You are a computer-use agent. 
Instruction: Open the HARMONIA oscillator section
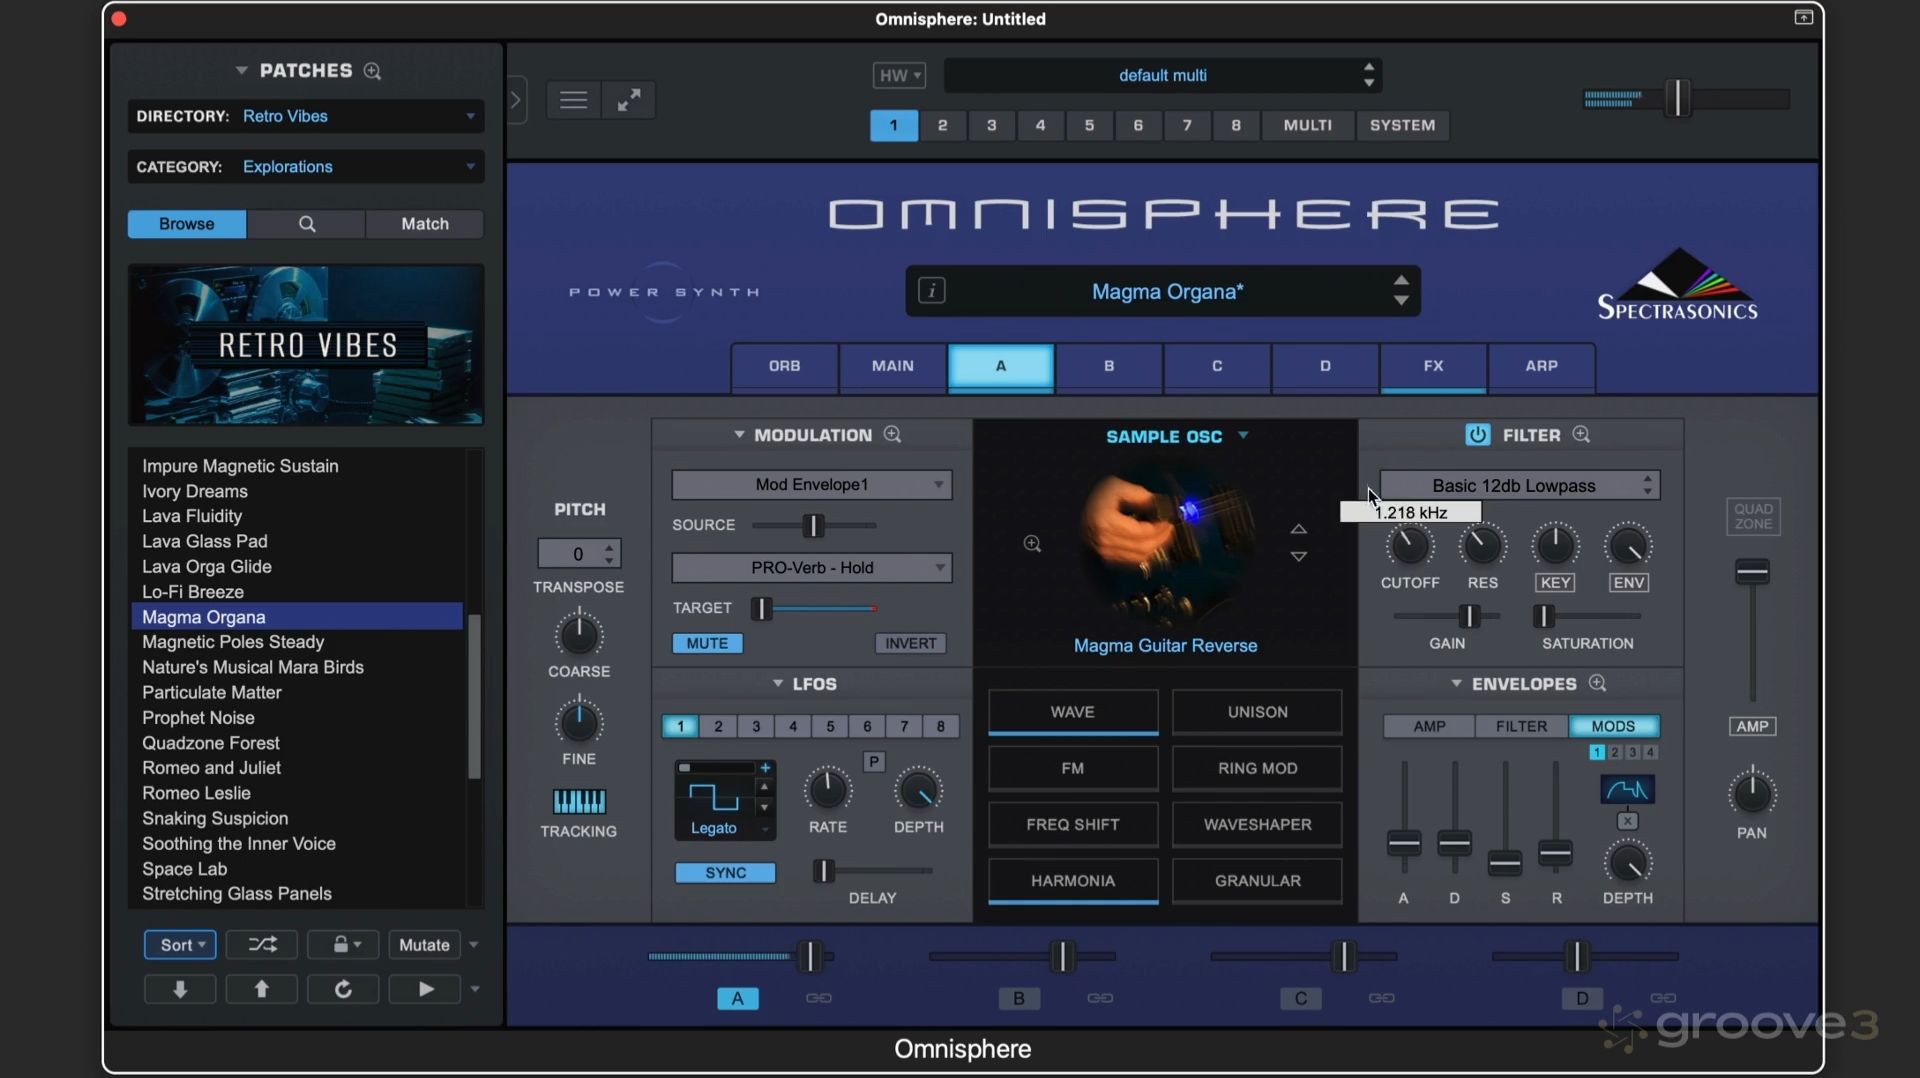(x=1073, y=881)
